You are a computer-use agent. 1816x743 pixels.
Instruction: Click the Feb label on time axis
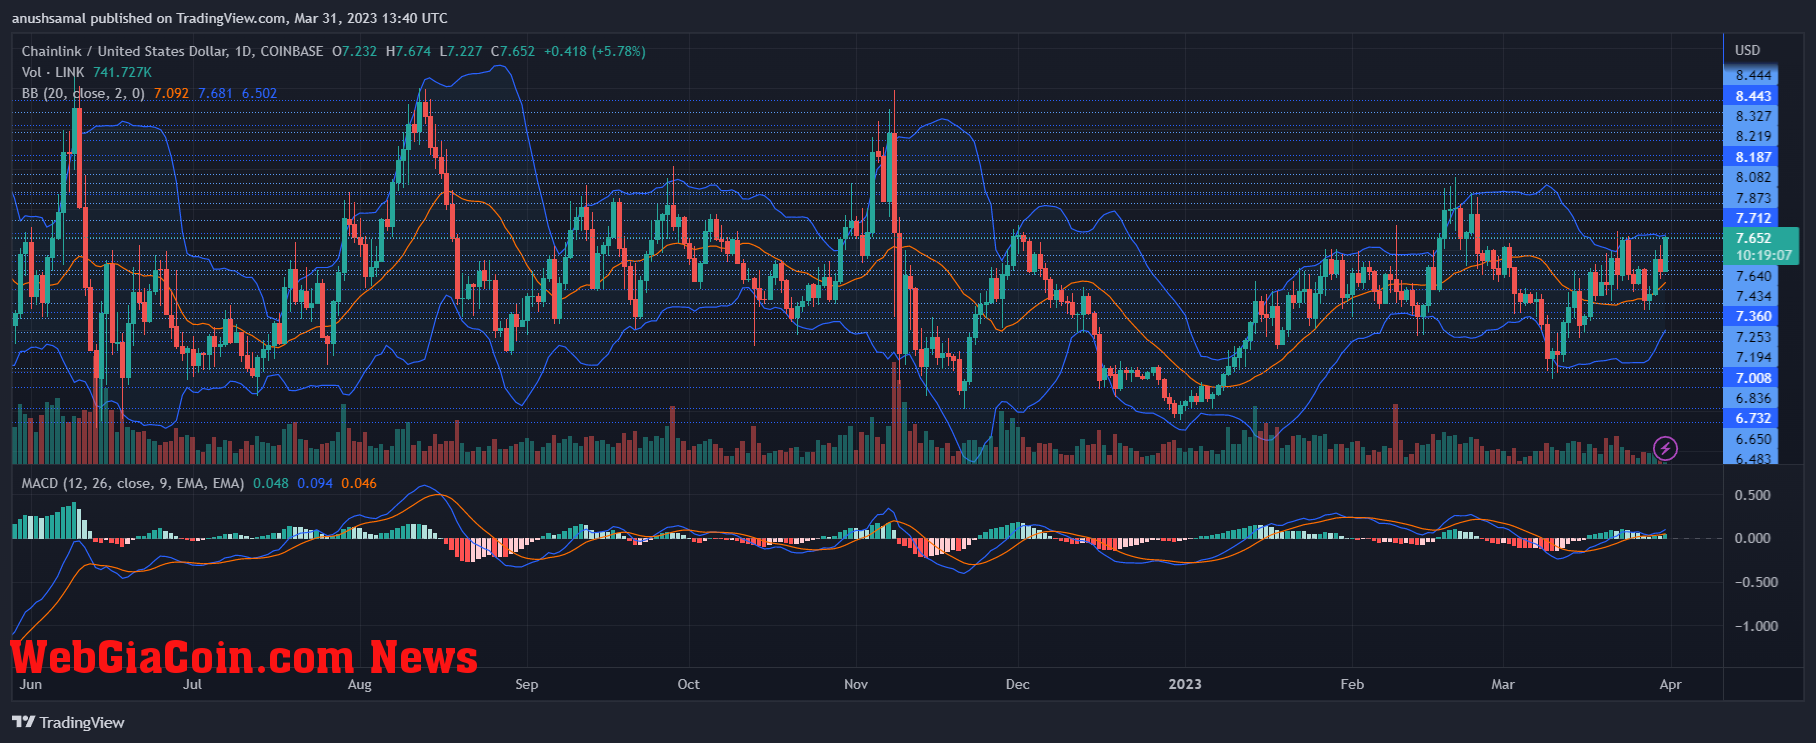[1352, 684]
